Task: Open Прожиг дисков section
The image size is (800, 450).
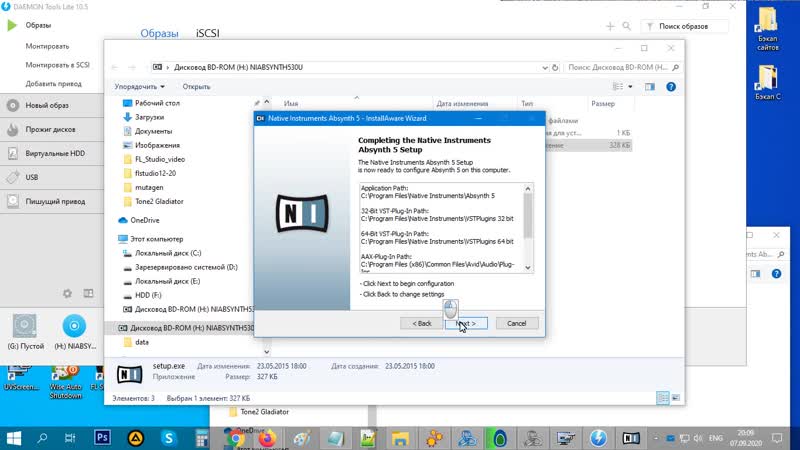Action: 50,129
